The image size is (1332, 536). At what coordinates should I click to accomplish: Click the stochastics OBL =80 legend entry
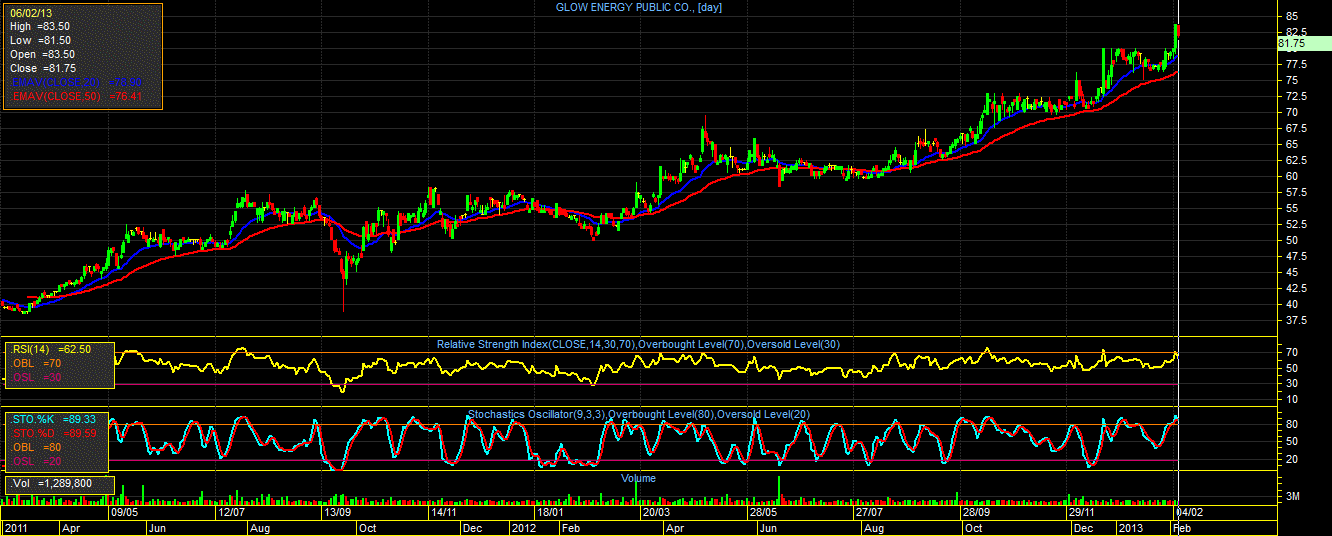point(36,447)
